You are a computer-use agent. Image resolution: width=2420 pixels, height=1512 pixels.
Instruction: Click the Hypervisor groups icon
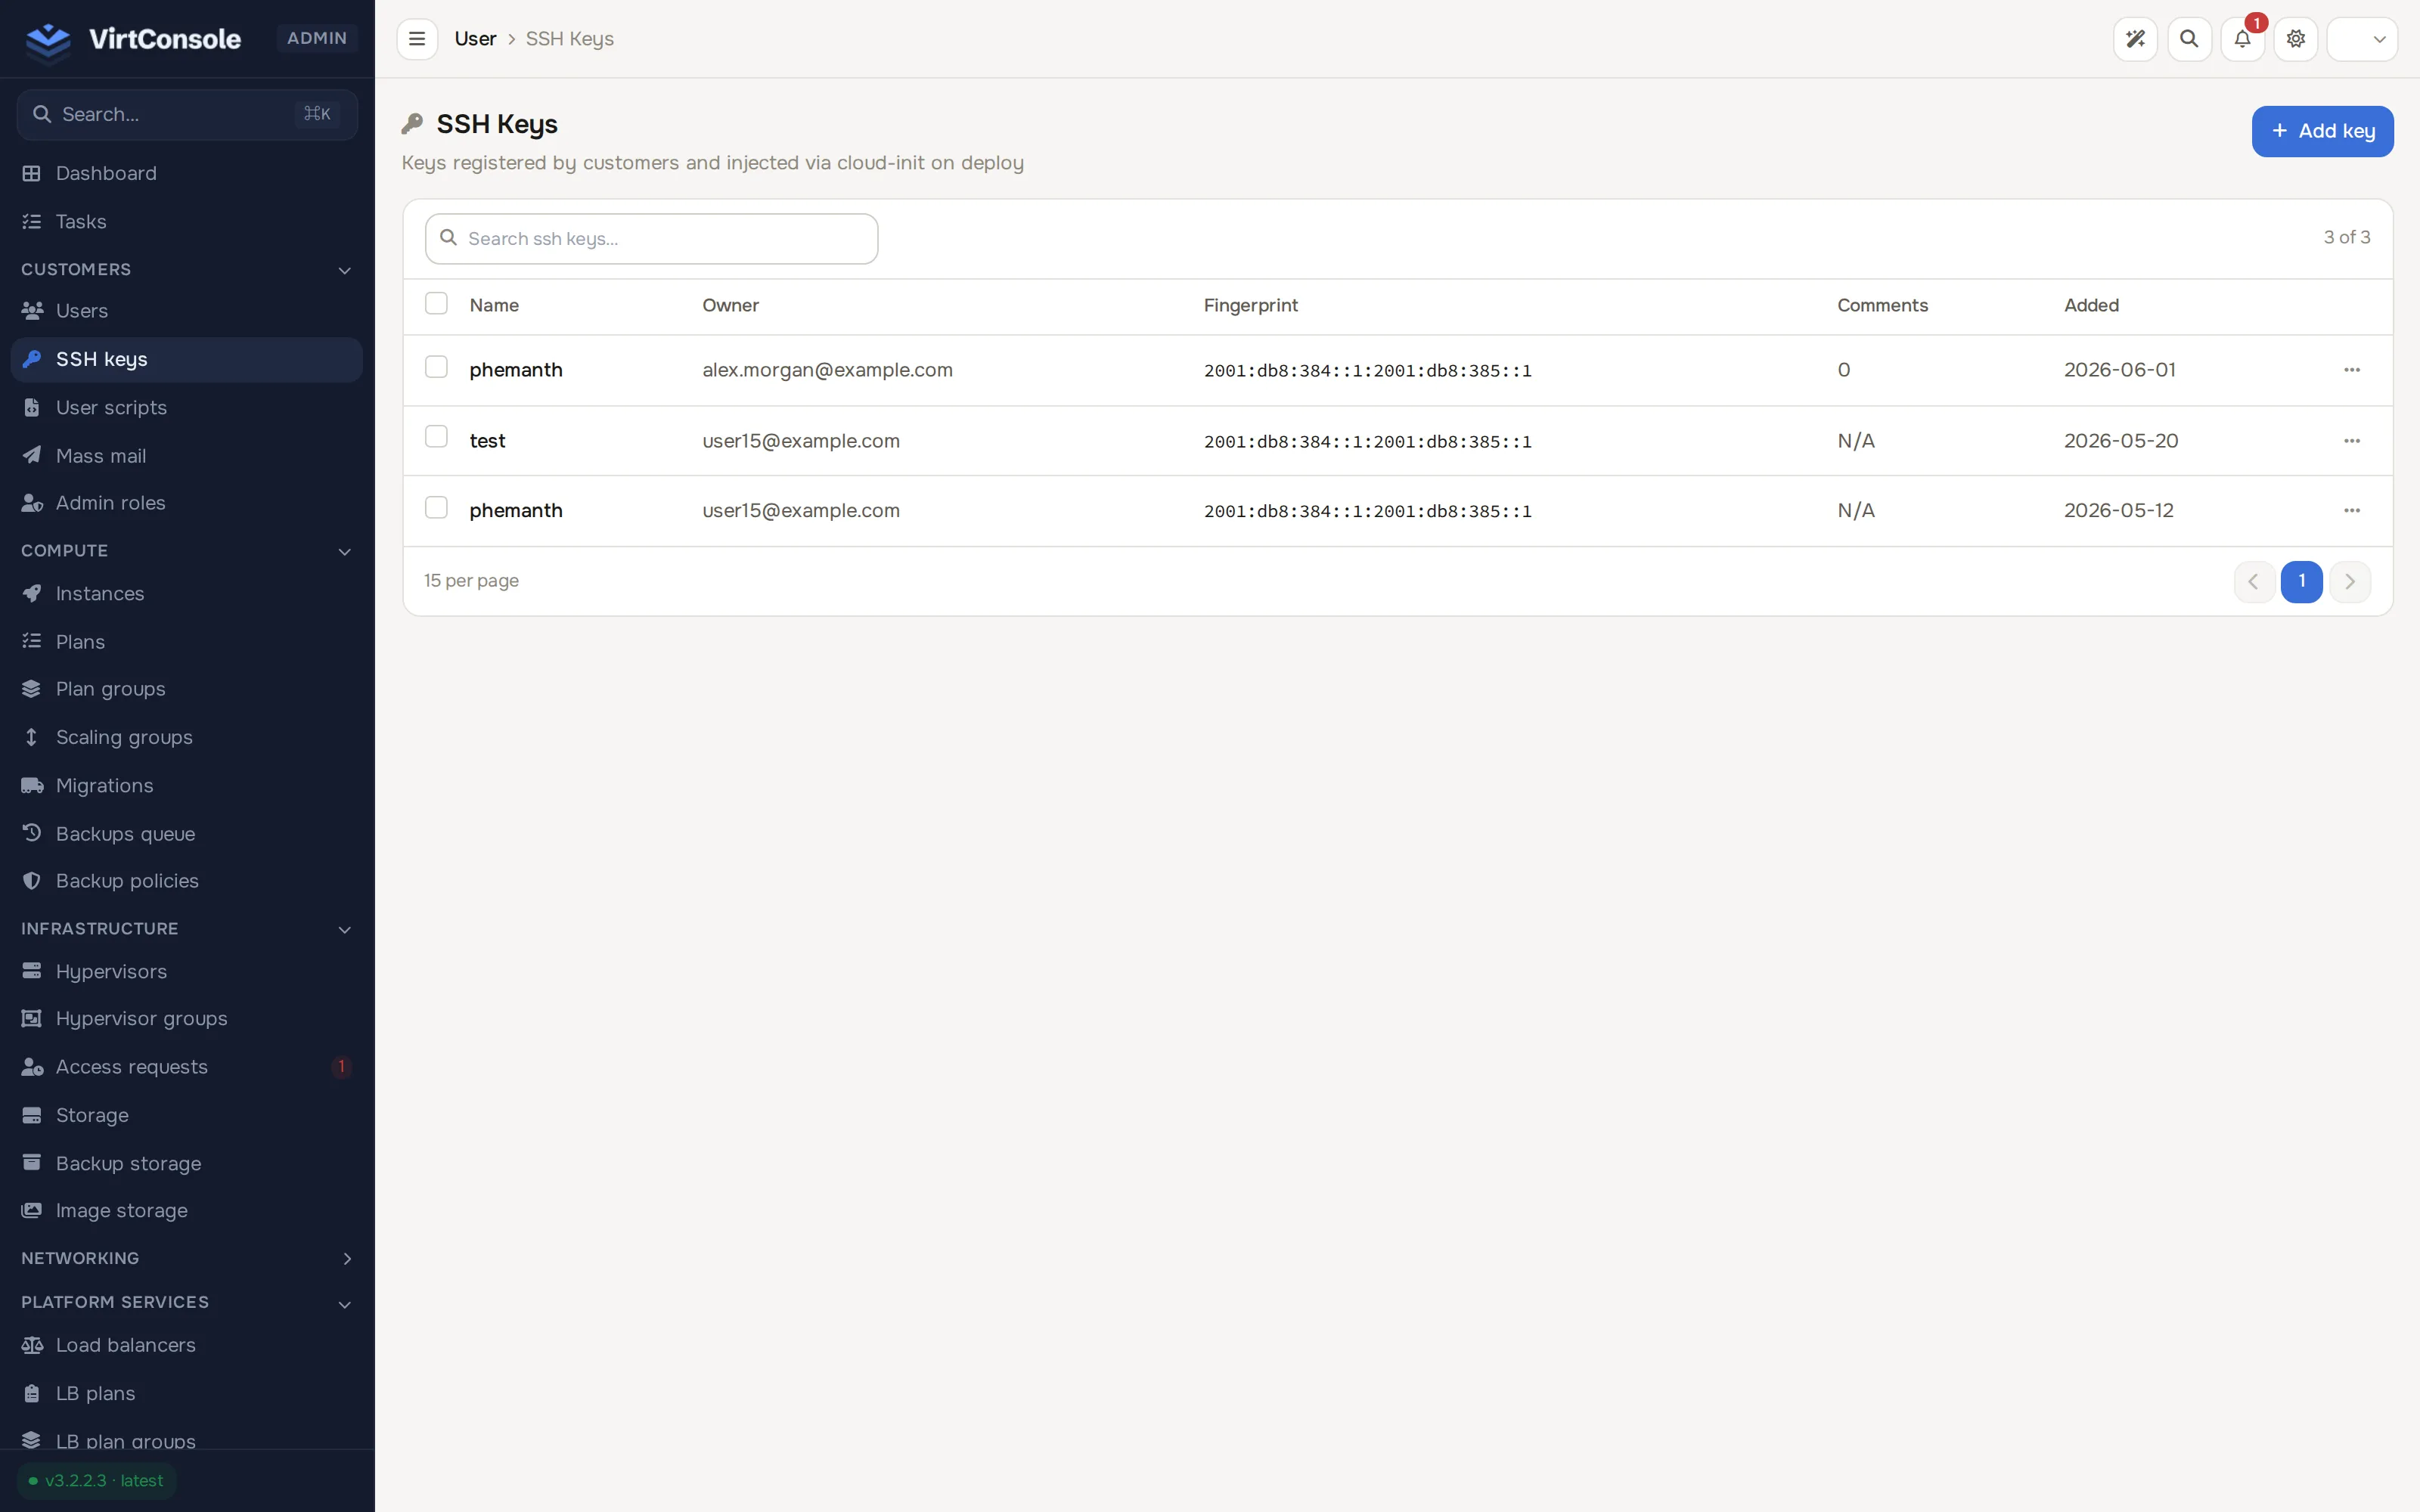point(32,1019)
